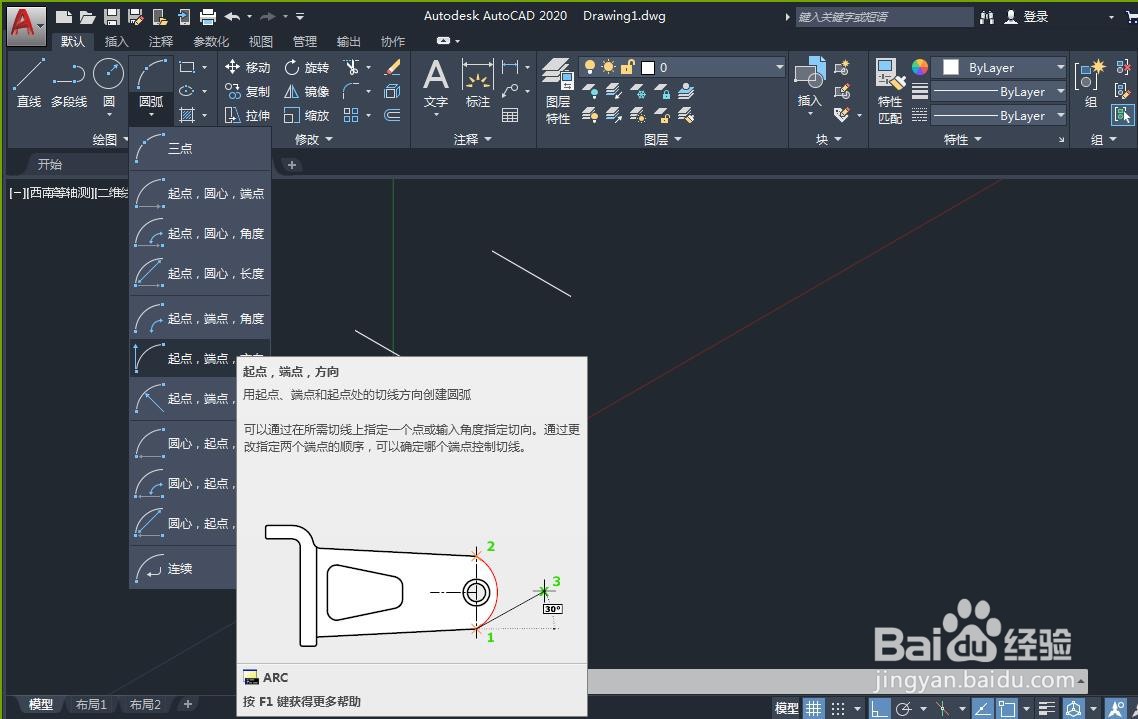Expand the Layers (图层) panel
This screenshot has height=719, width=1138.
click(x=663, y=139)
